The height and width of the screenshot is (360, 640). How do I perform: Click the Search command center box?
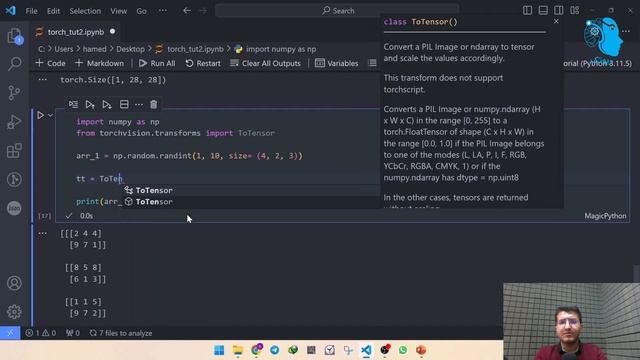click(338, 11)
